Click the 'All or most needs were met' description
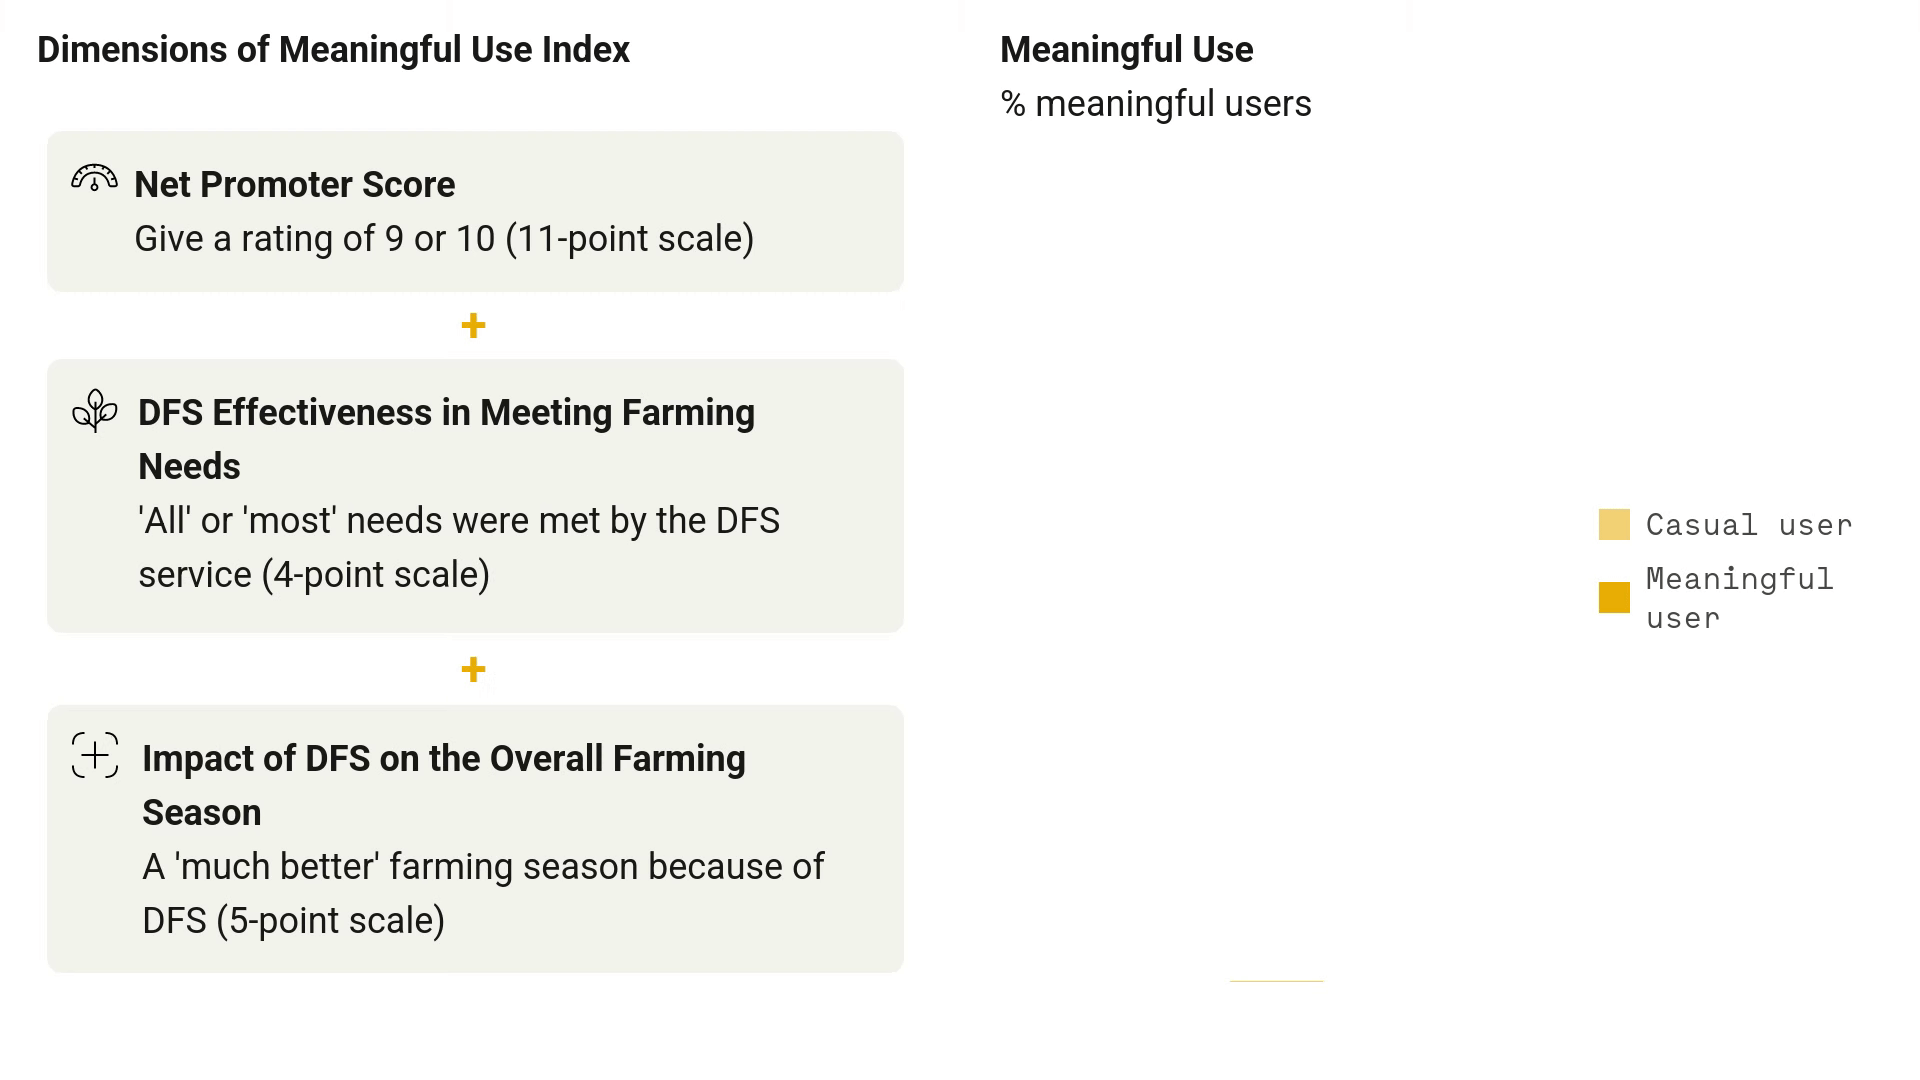The image size is (1920, 1080). pos(458,547)
